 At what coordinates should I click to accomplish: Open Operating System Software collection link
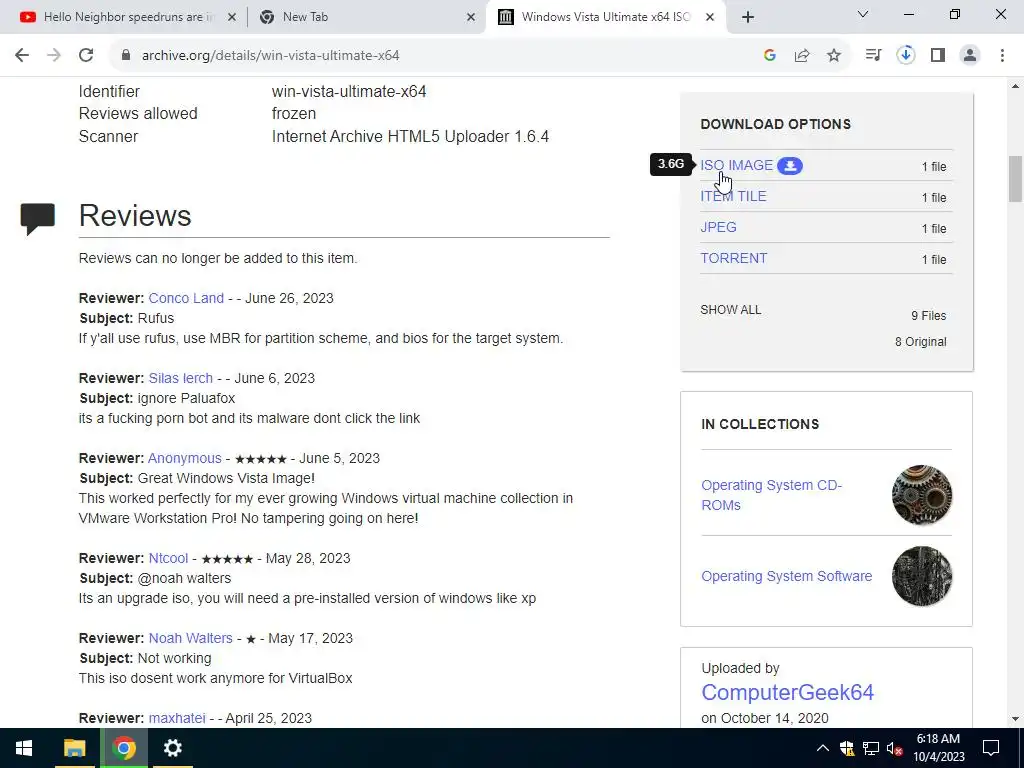coord(787,576)
